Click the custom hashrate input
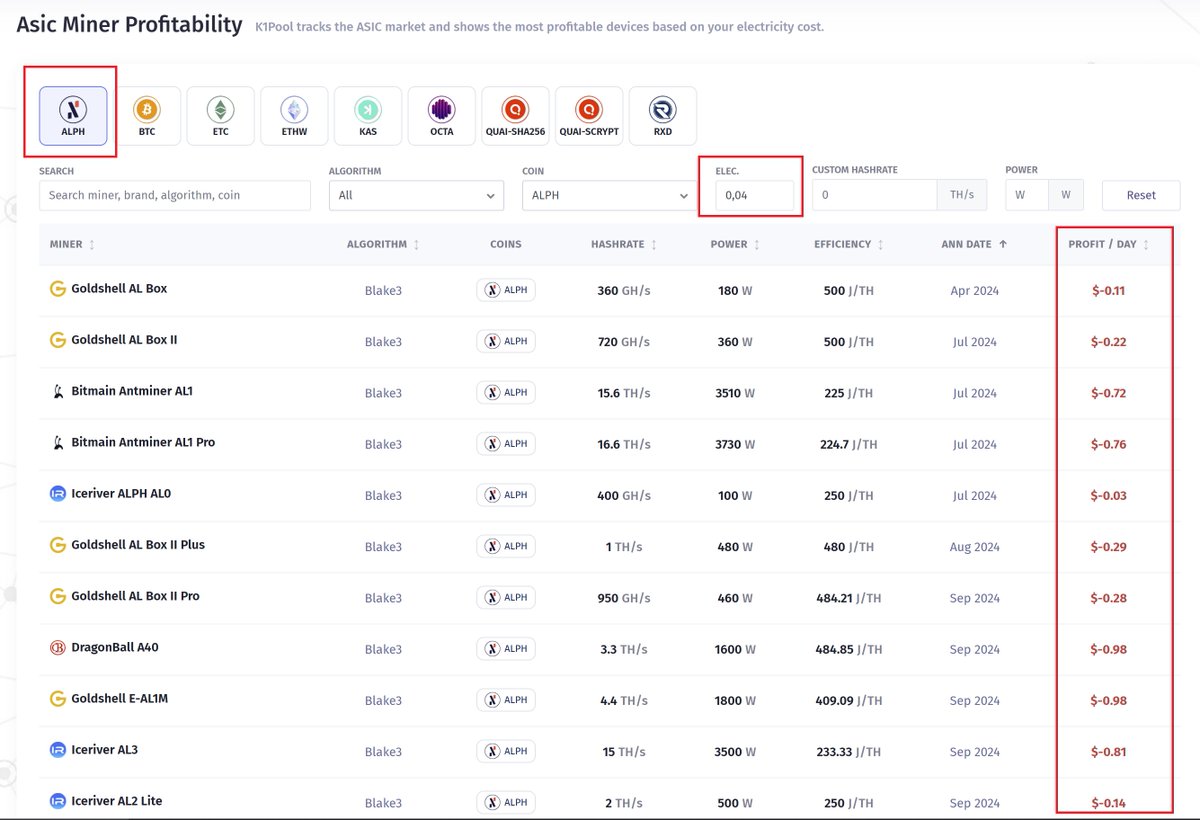1200x820 pixels. tap(874, 195)
